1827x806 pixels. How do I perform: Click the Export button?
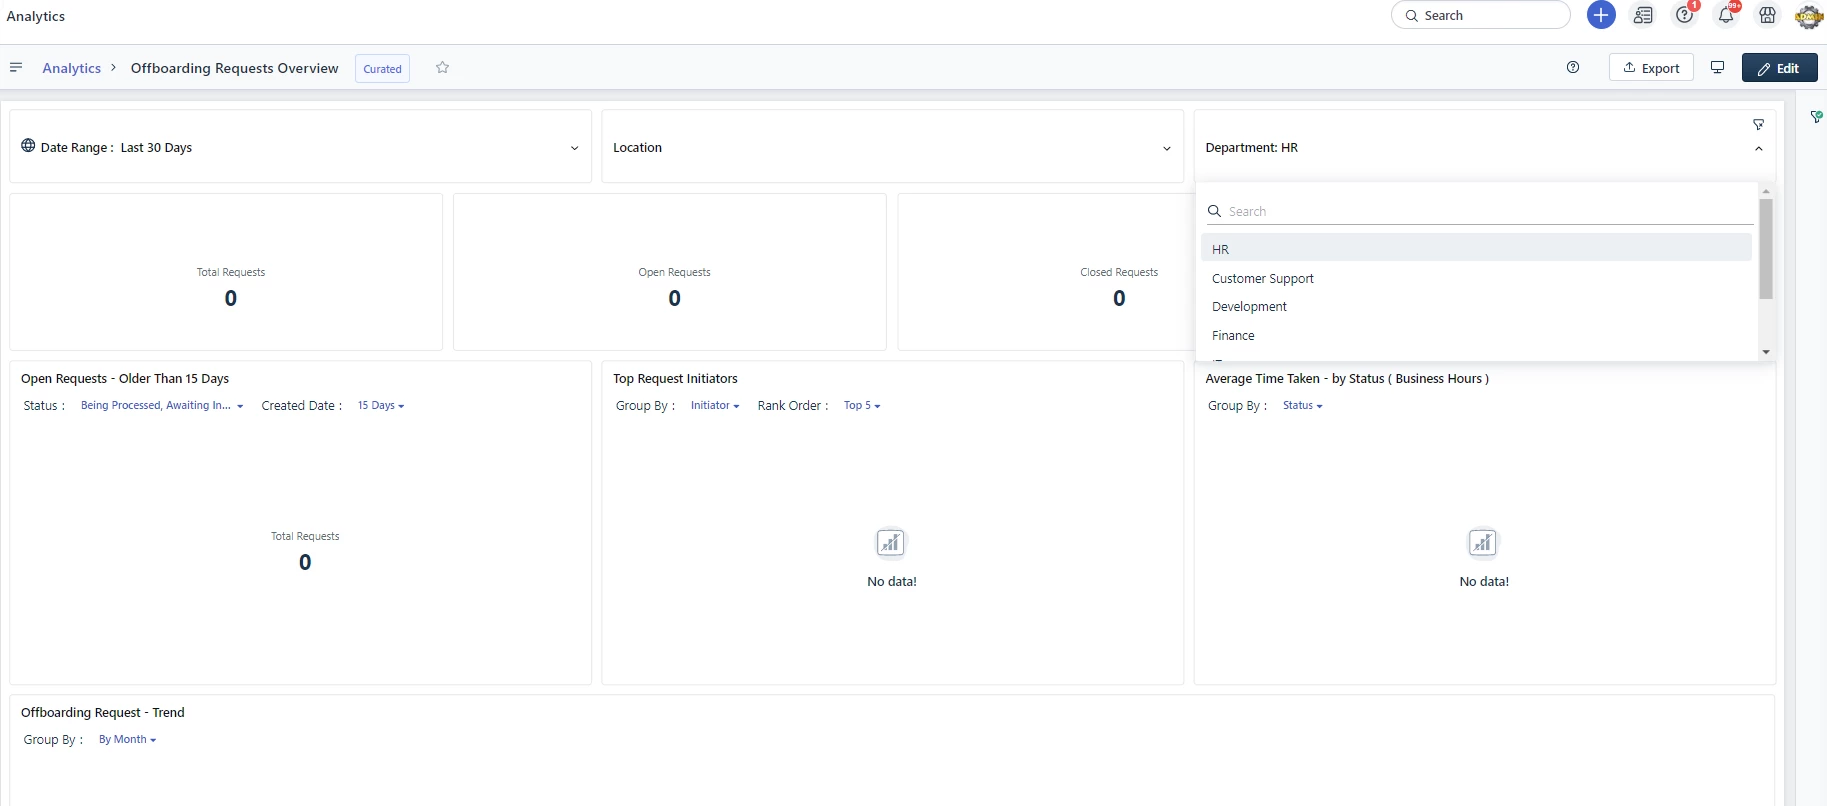pos(1651,67)
